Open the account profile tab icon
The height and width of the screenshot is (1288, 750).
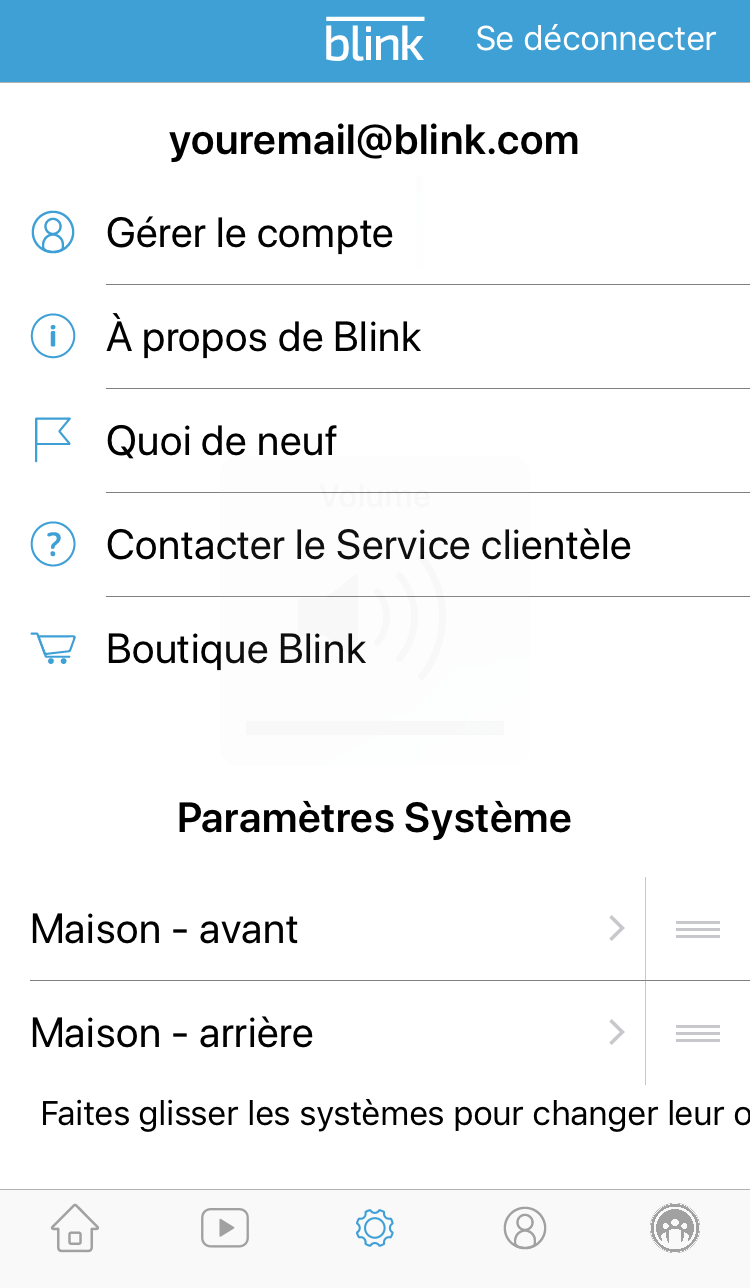tap(525, 1227)
